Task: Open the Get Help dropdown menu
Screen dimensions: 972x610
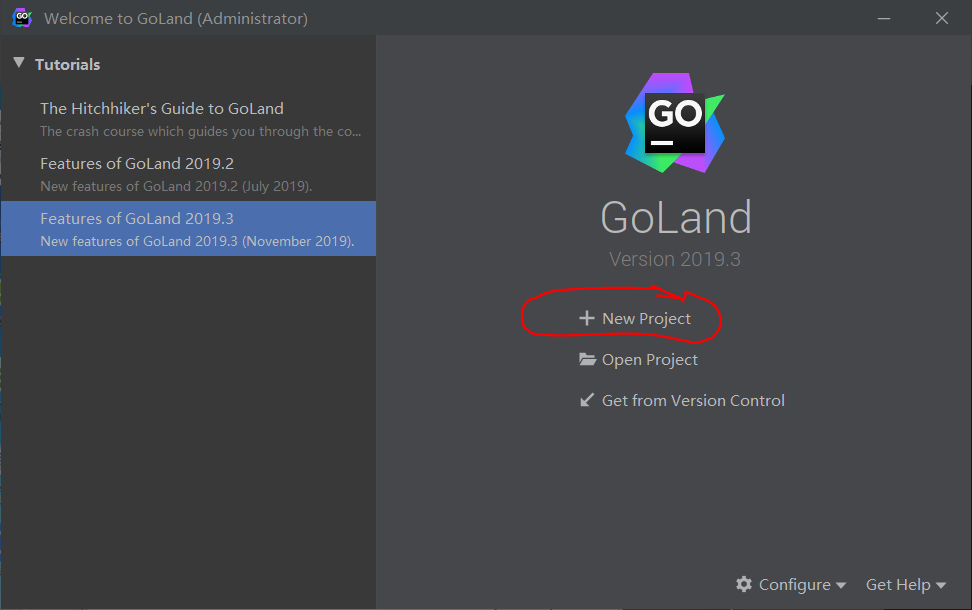Action: click(906, 585)
